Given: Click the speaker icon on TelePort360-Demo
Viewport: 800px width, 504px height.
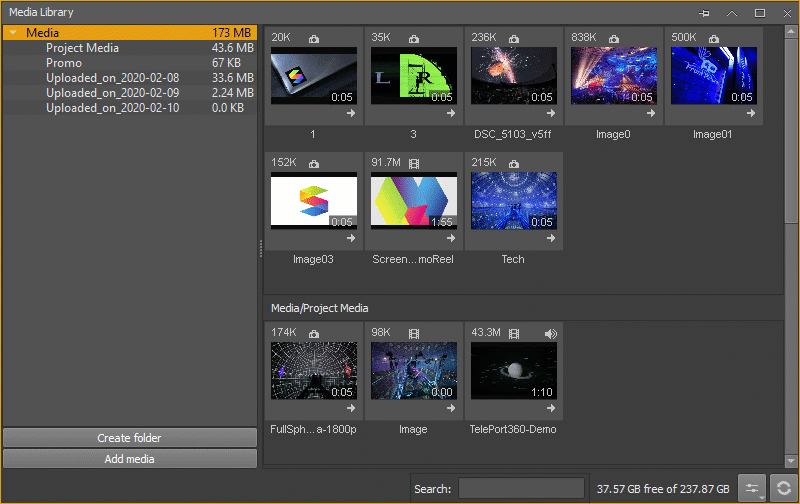Looking at the screenshot, I should click(551, 334).
